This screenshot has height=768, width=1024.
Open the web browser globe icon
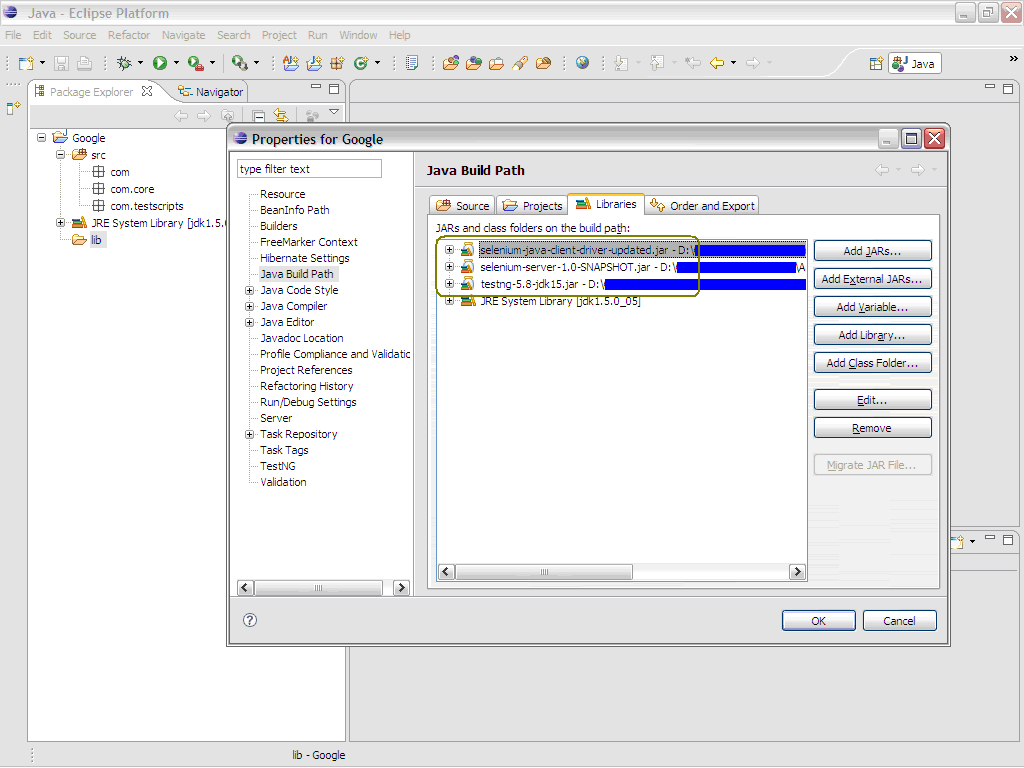click(583, 63)
